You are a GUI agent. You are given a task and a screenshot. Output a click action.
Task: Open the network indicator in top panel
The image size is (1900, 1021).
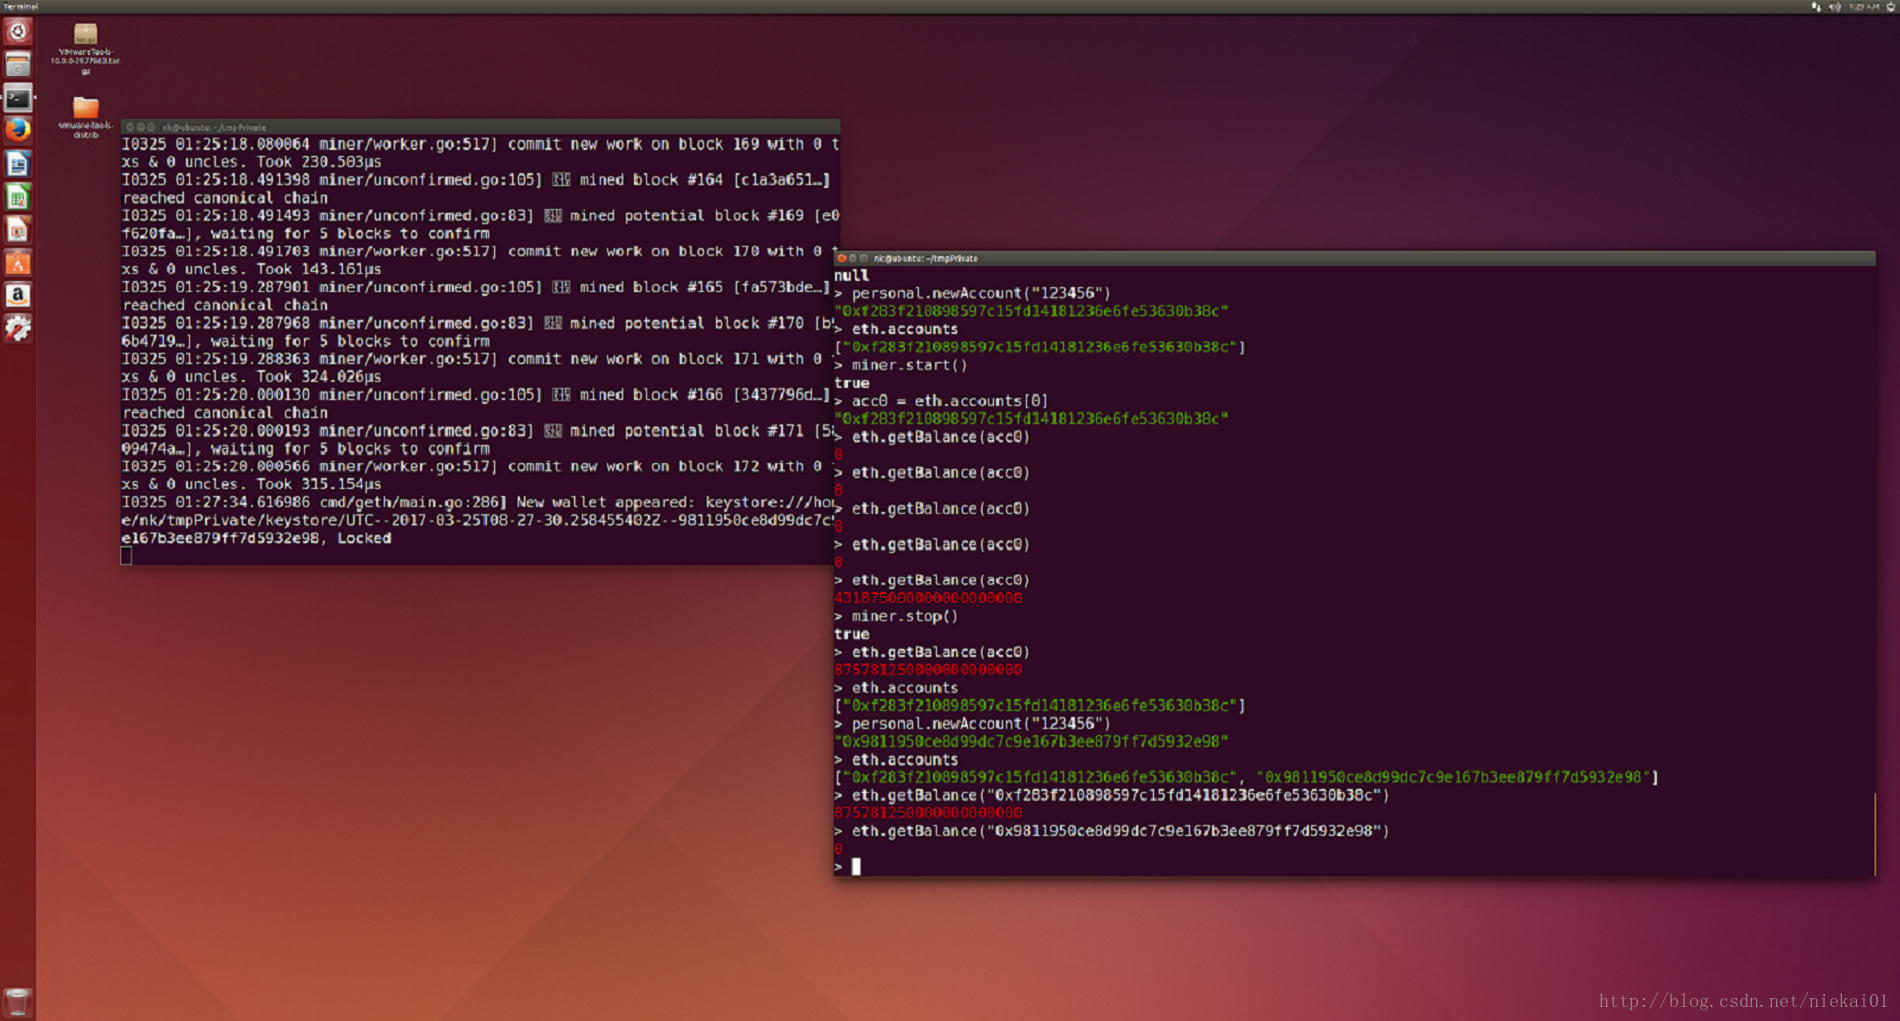[x=1816, y=6]
